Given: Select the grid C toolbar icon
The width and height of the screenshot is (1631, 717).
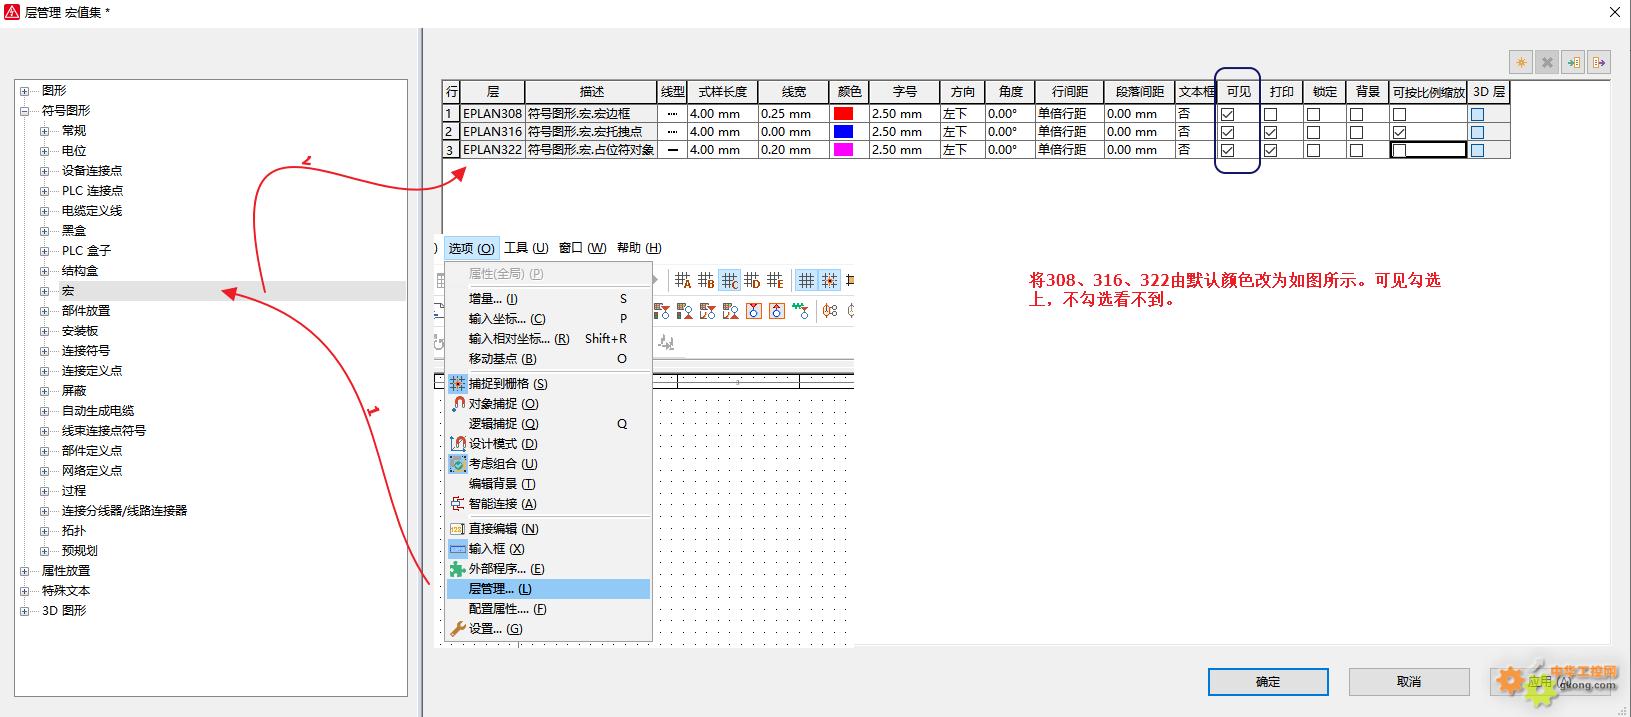Looking at the screenshot, I should 729,281.
